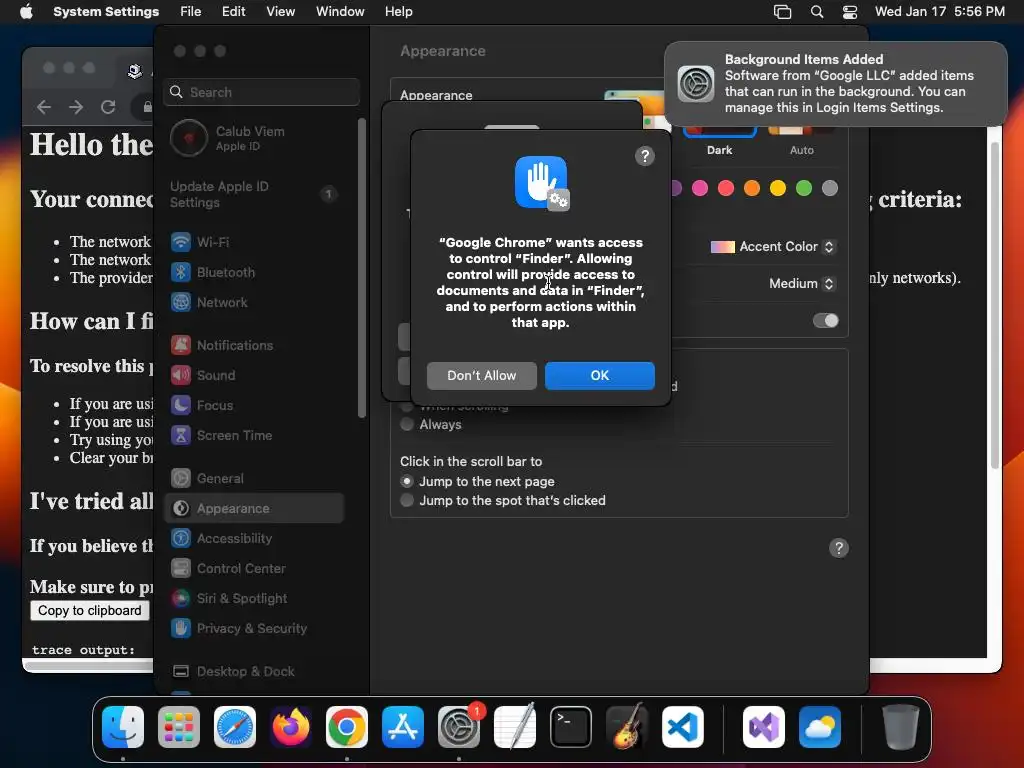Open Google Chrome from the Dock
Screen dimensions: 1024x768
coord(347,727)
